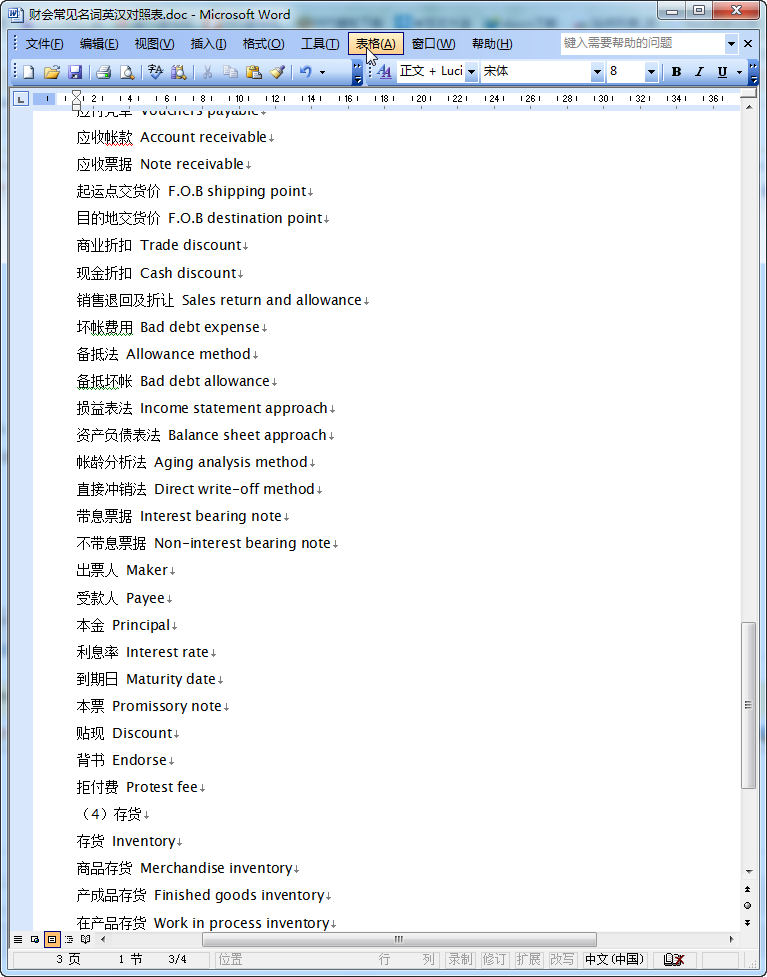This screenshot has width=767, height=977.
Task: Click the Cut scissors icon
Action: [207, 72]
